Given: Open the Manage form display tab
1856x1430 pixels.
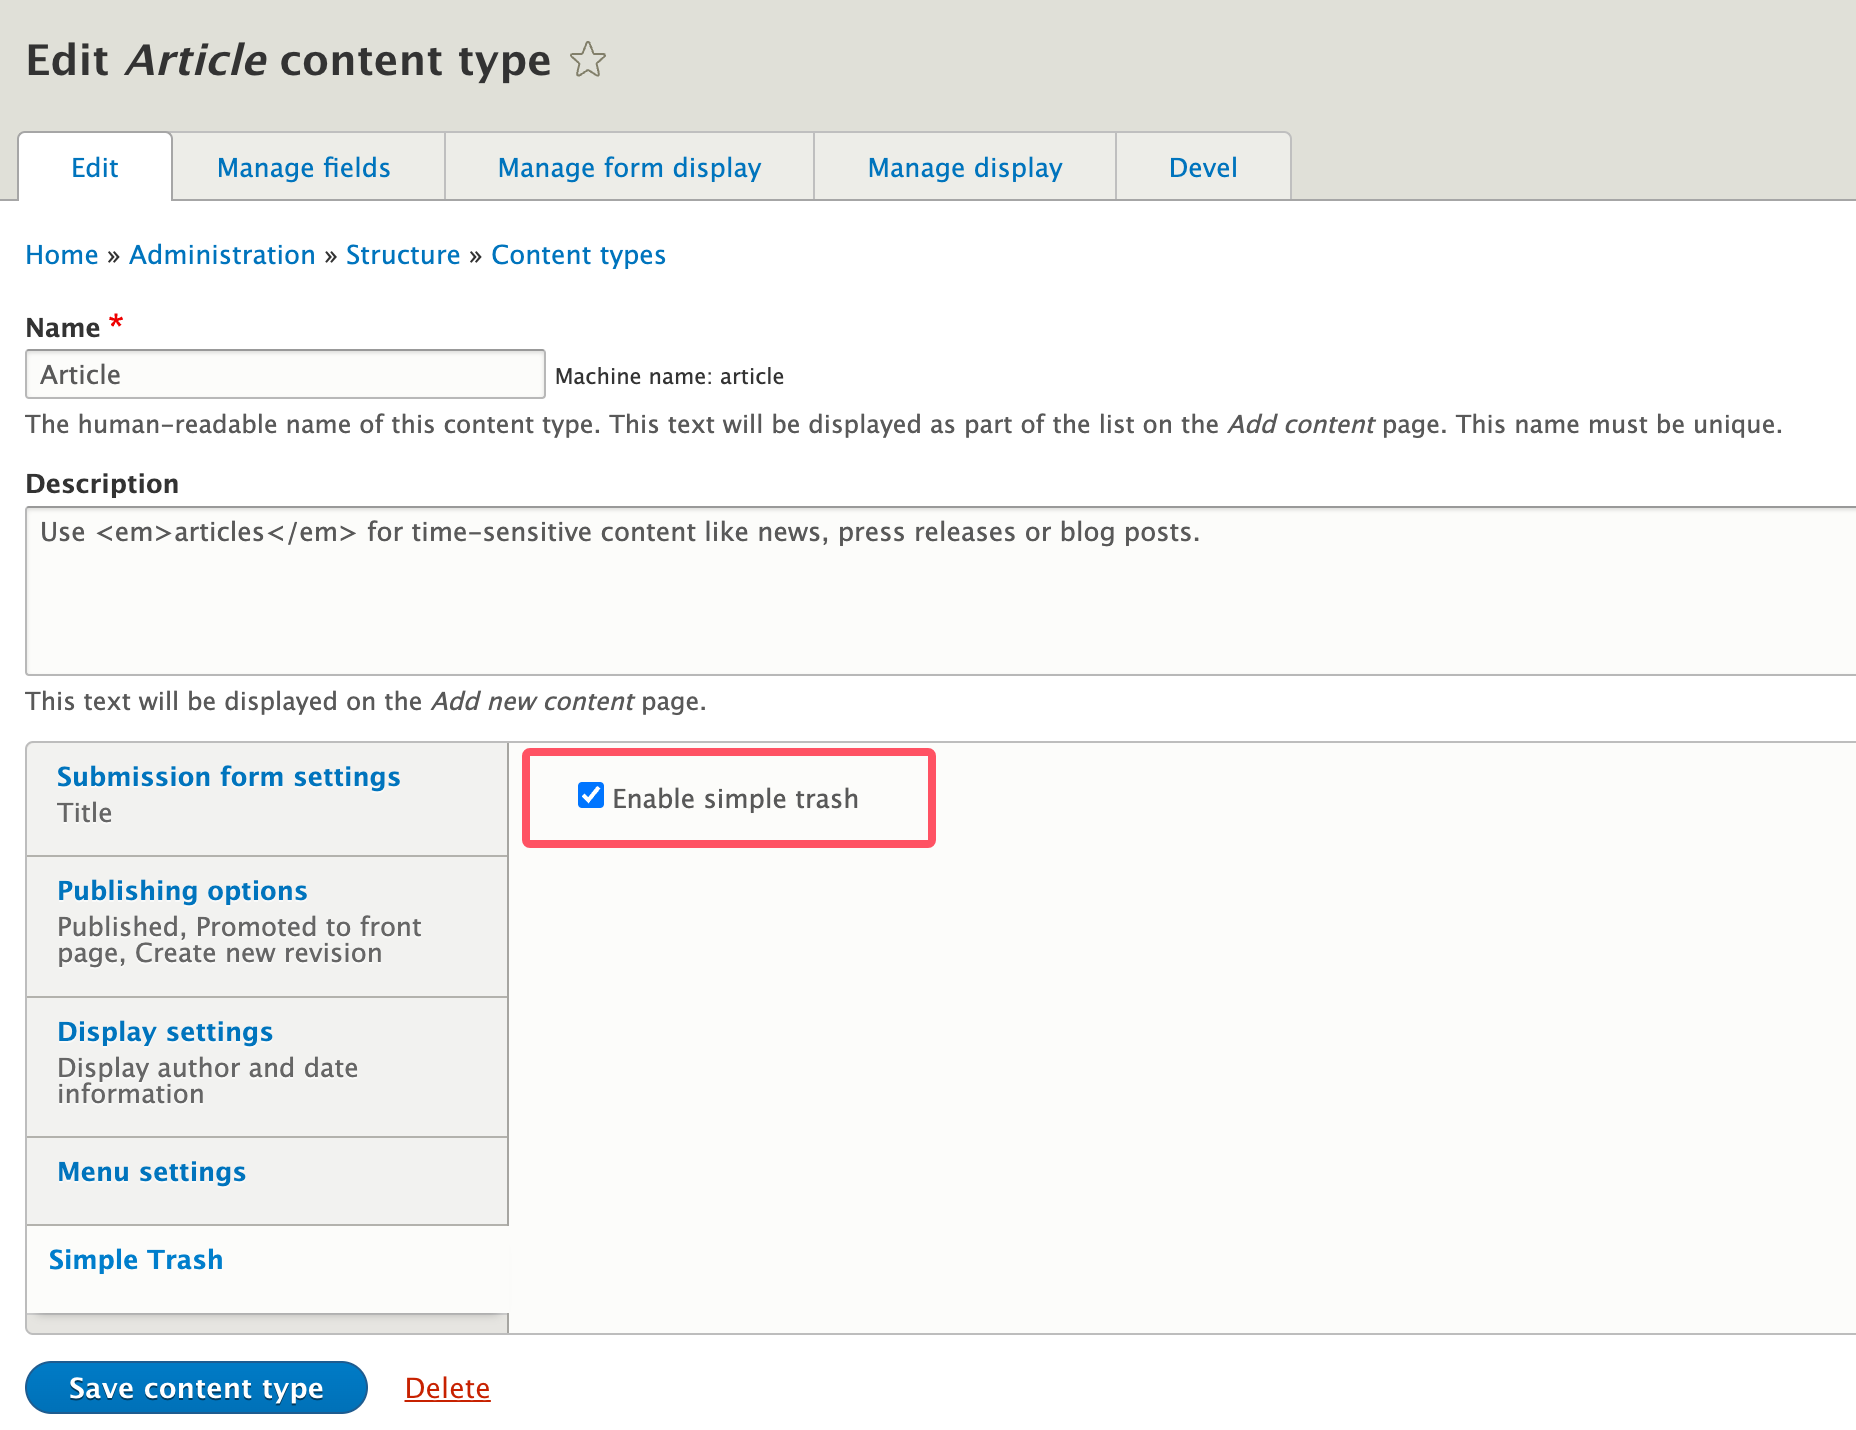Looking at the screenshot, I should click(629, 167).
